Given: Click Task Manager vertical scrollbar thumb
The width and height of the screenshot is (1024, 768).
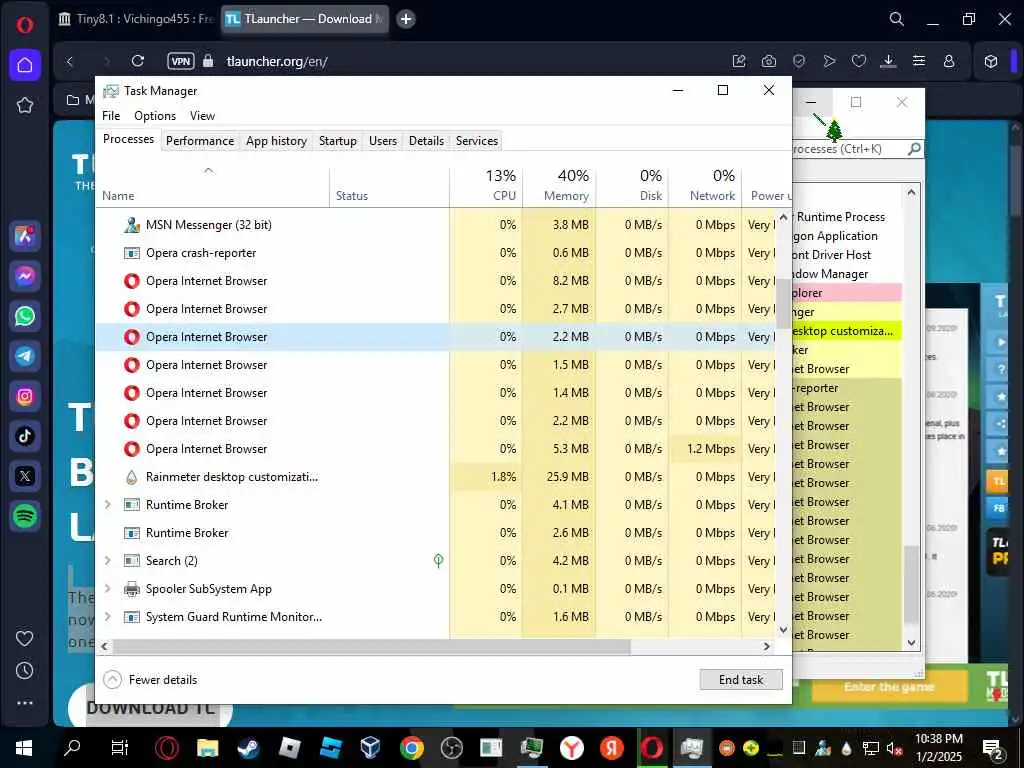Looking at the screenshot, I should click(783, 303).
